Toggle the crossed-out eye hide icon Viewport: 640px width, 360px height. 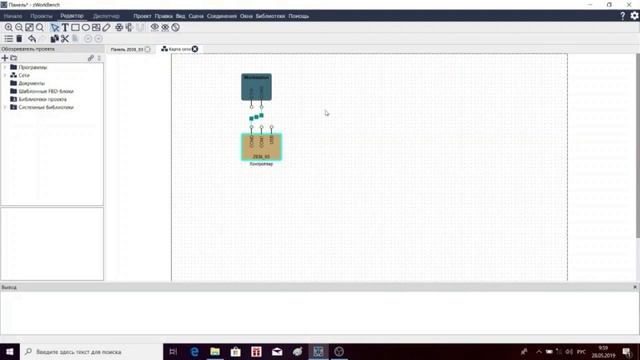click(x=165, y=27)
